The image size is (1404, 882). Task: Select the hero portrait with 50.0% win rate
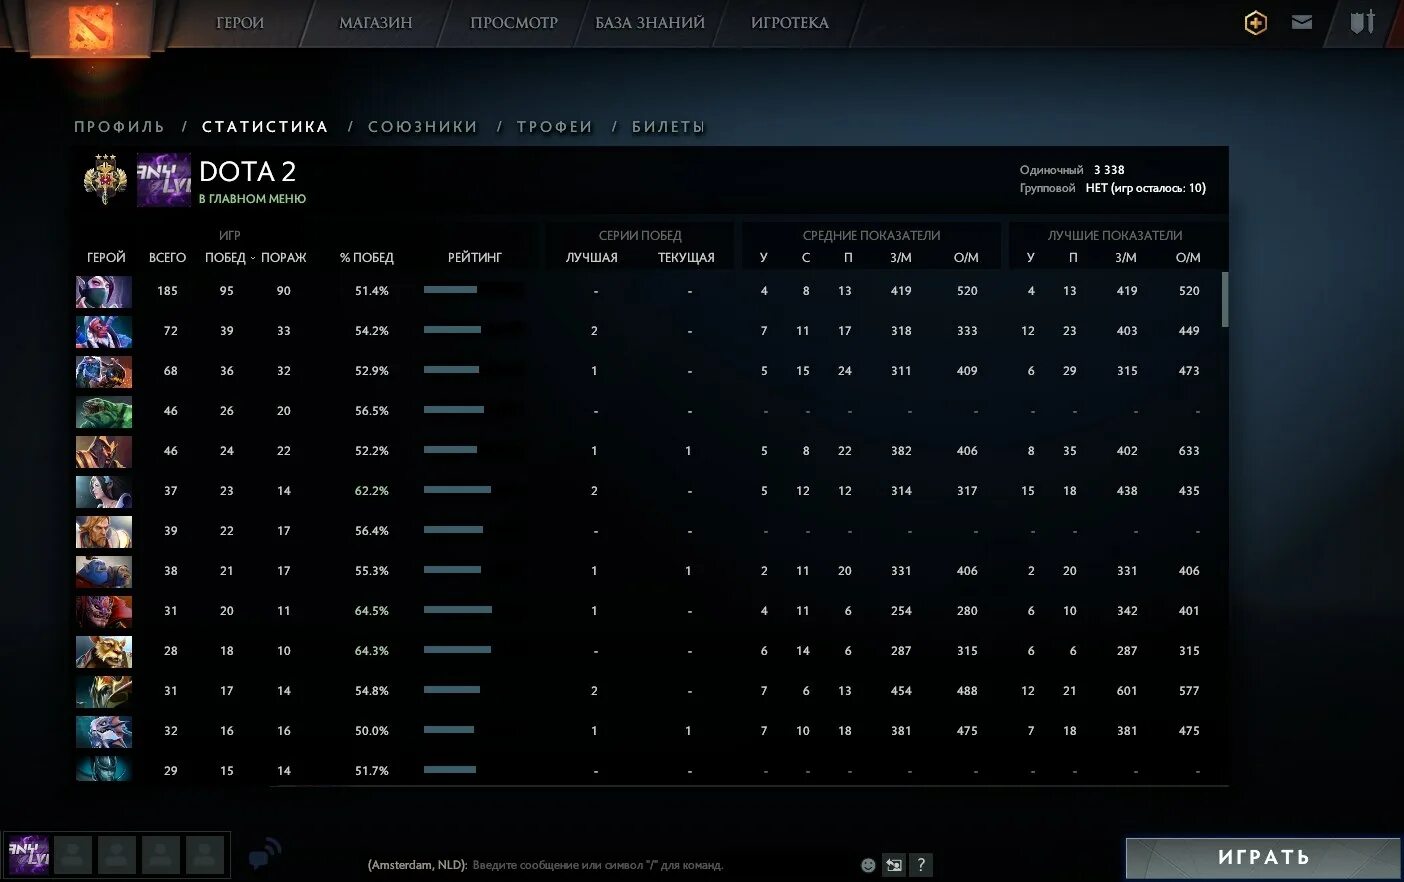(x=104, y=732)
